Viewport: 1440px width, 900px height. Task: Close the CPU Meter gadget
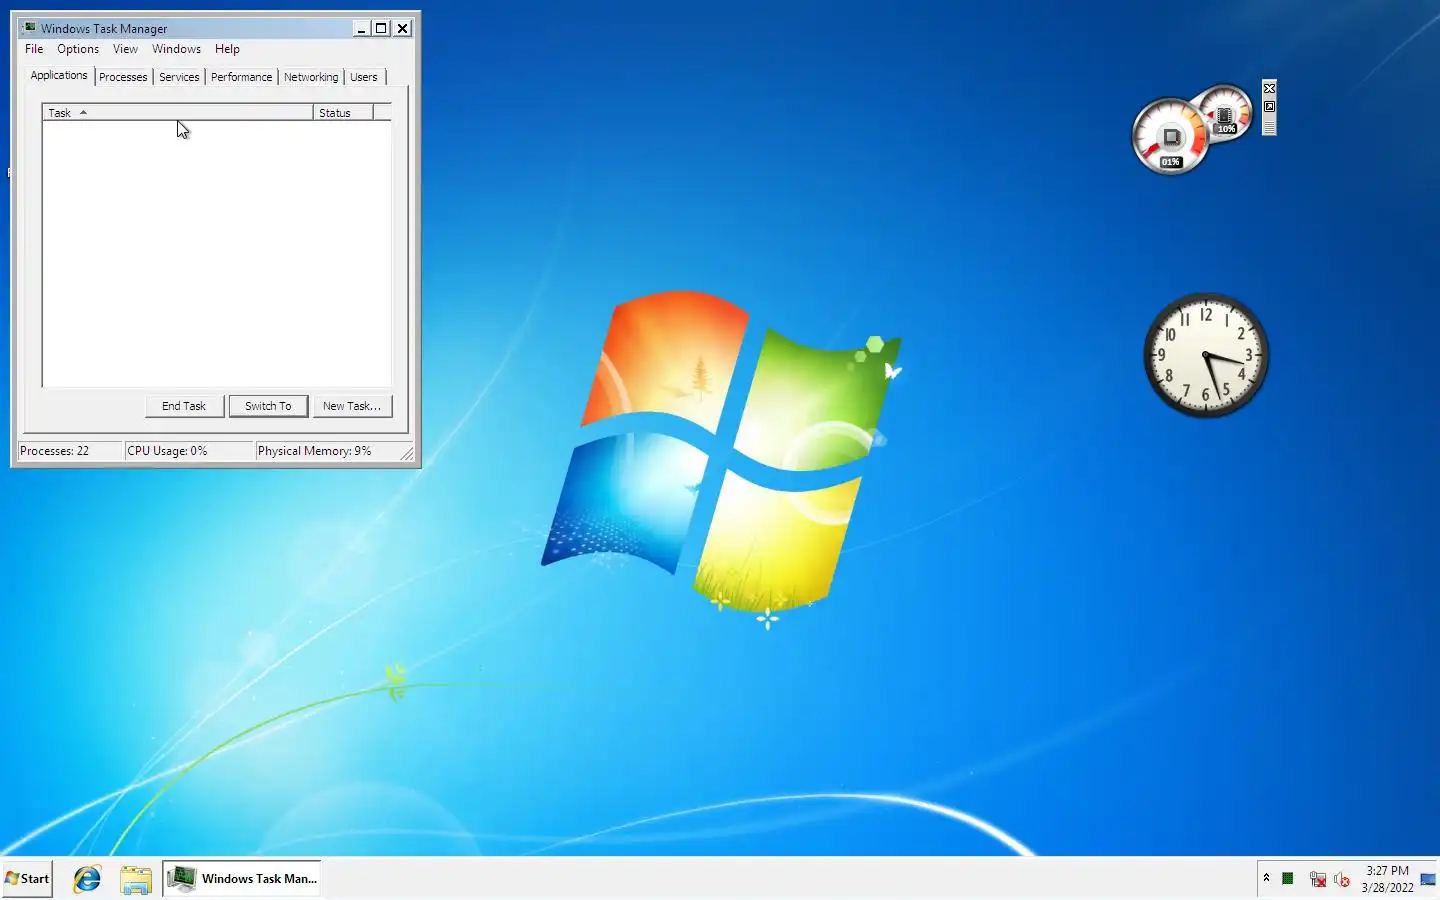tap(1269, 88)
